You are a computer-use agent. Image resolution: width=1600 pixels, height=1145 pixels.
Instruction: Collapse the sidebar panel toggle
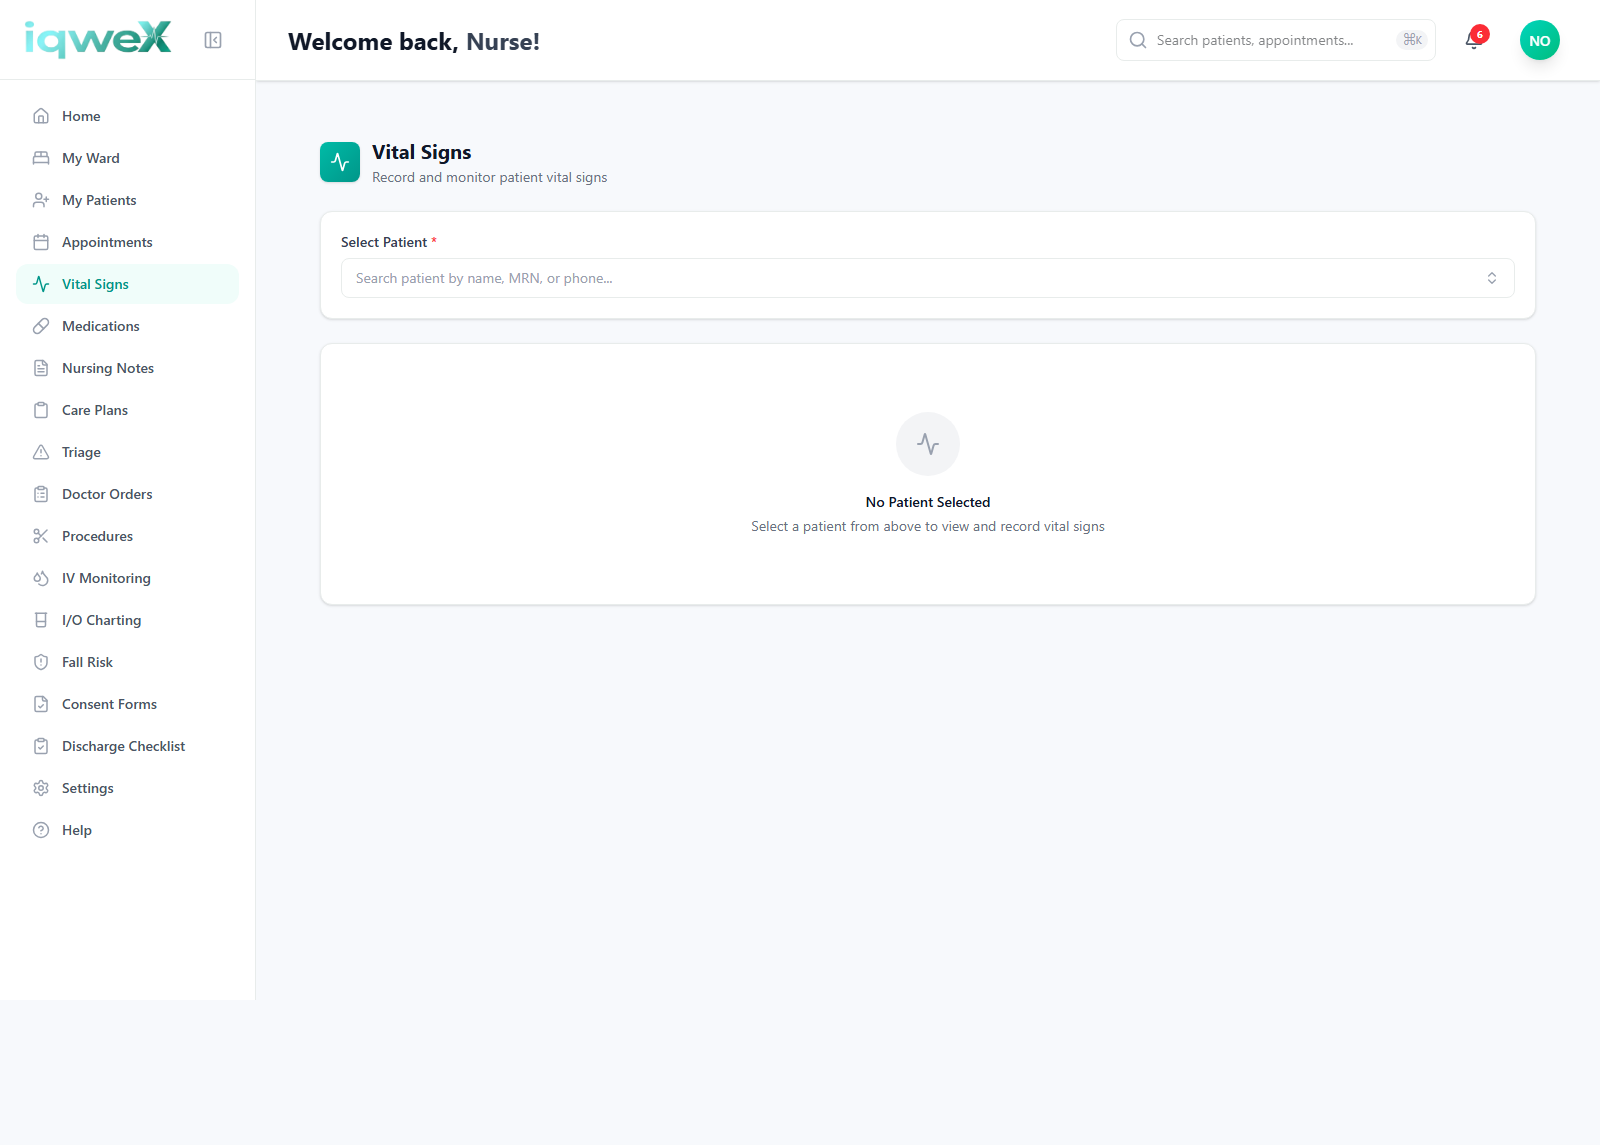coord(213,40)
